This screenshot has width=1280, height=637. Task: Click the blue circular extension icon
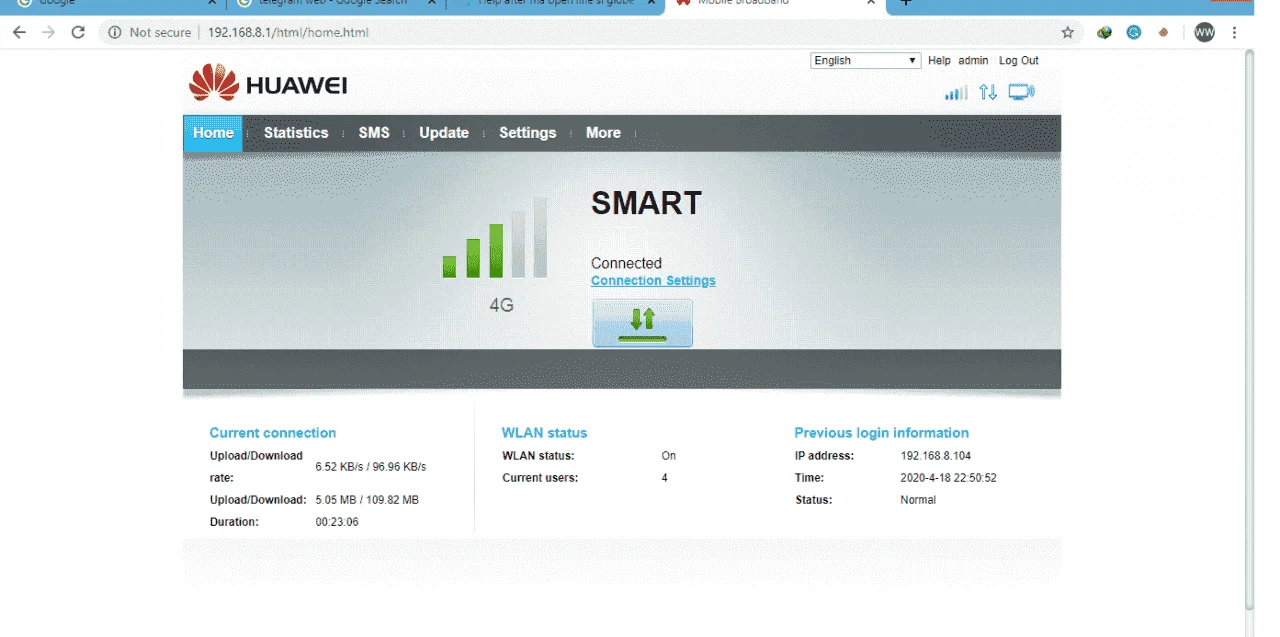click(1134, 32)
